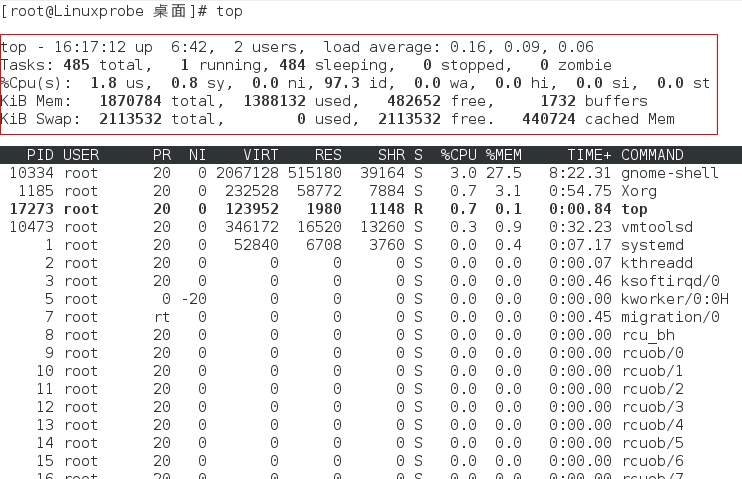Click the rcuob/5 command entry
Screen dimensions: 742x479
click(x=652, y=443)
